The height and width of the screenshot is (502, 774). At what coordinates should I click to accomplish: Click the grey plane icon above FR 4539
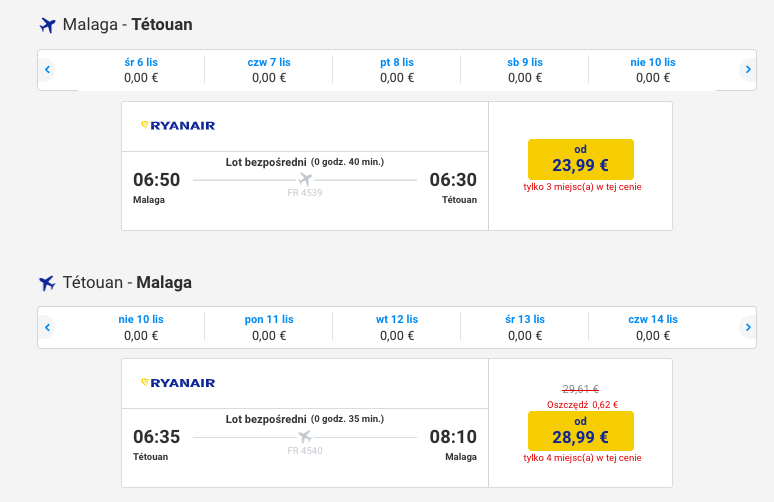click(305, 179)
